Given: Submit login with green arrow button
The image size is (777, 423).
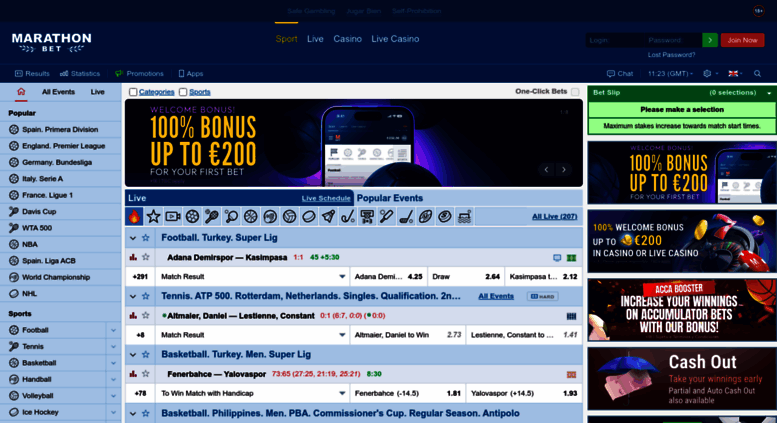Looking at the screenshot, I should (x=710, y=40).
